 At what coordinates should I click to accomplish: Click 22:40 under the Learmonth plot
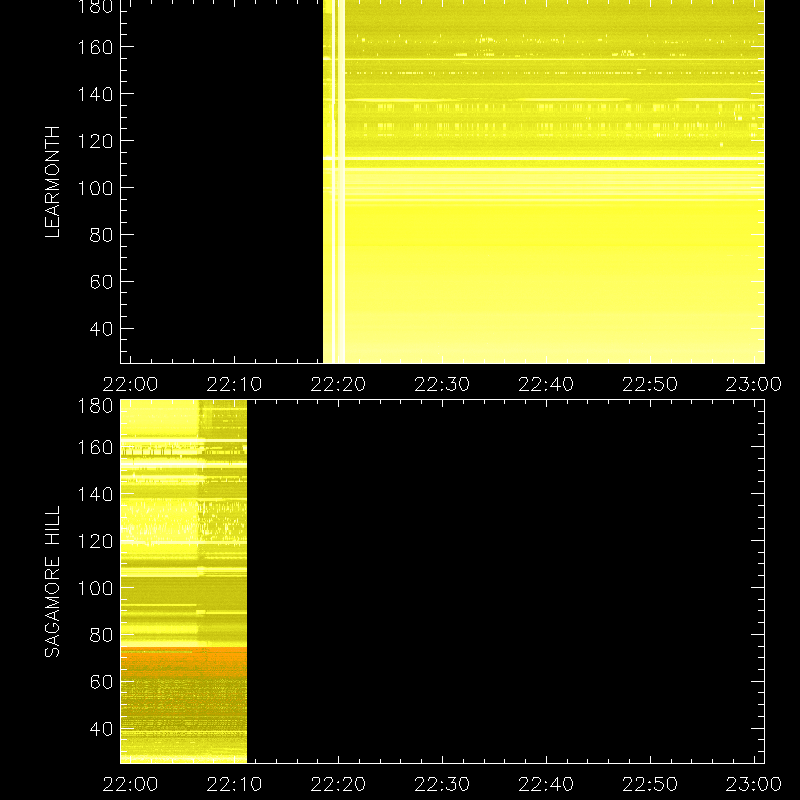(x=546, y=384)
